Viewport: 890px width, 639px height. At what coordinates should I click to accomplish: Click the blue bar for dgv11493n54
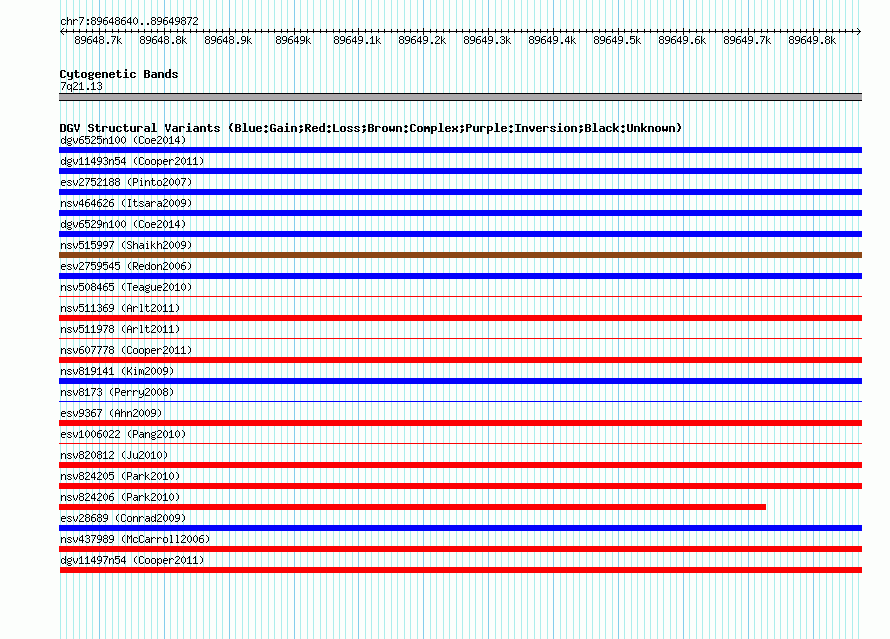460,171
